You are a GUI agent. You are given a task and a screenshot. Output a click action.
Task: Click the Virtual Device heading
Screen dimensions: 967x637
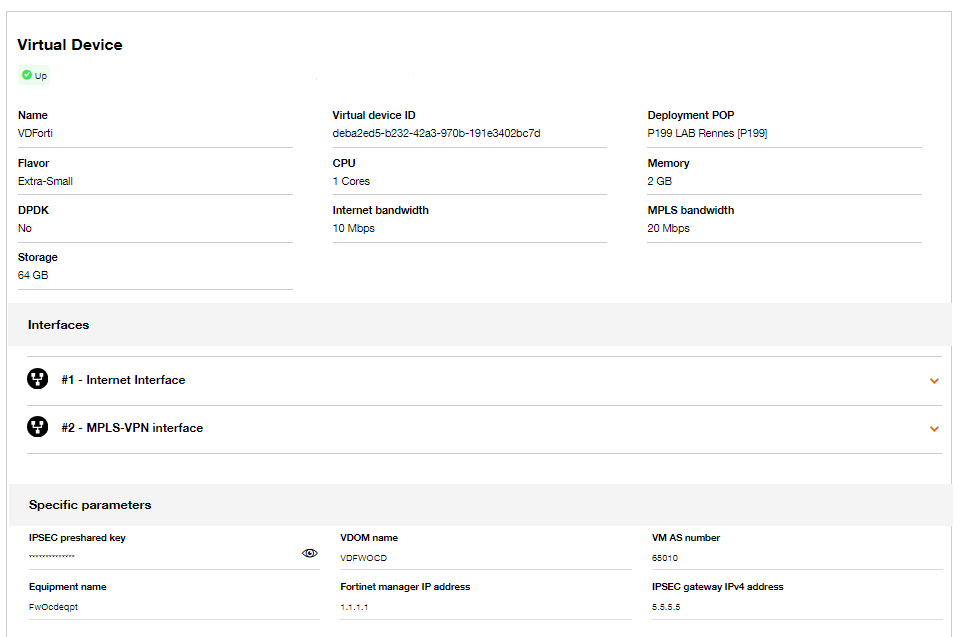(70, 44)
